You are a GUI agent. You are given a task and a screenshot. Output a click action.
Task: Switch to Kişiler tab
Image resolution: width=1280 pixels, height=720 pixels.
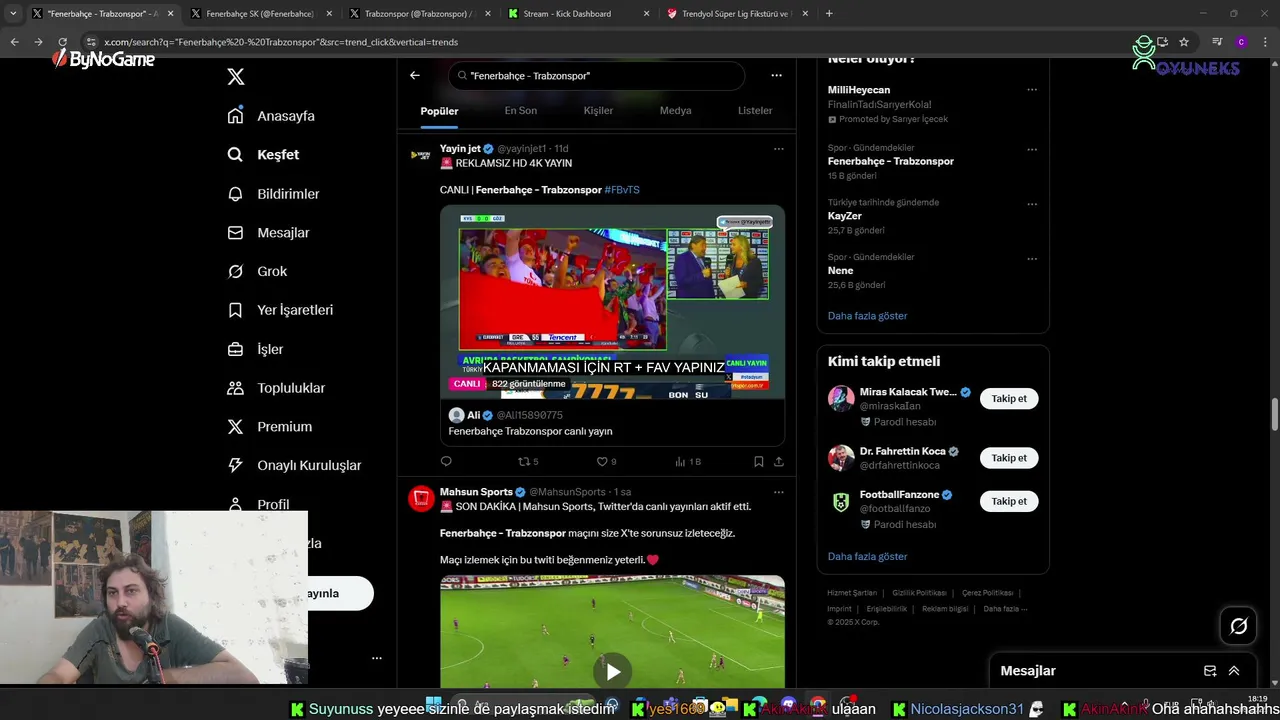598,111
